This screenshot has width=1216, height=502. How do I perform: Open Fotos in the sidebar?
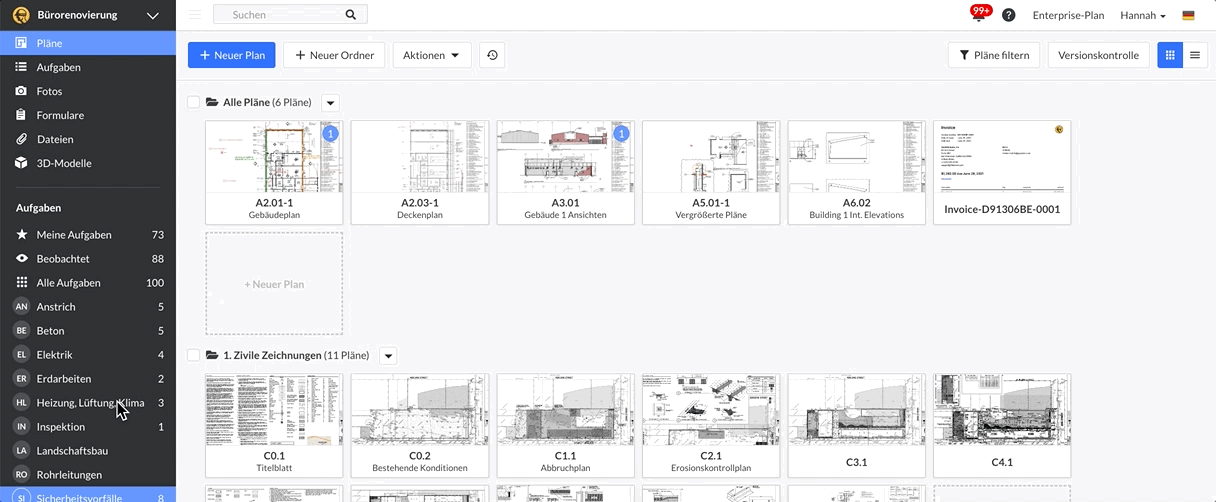(x=49, y=91)
